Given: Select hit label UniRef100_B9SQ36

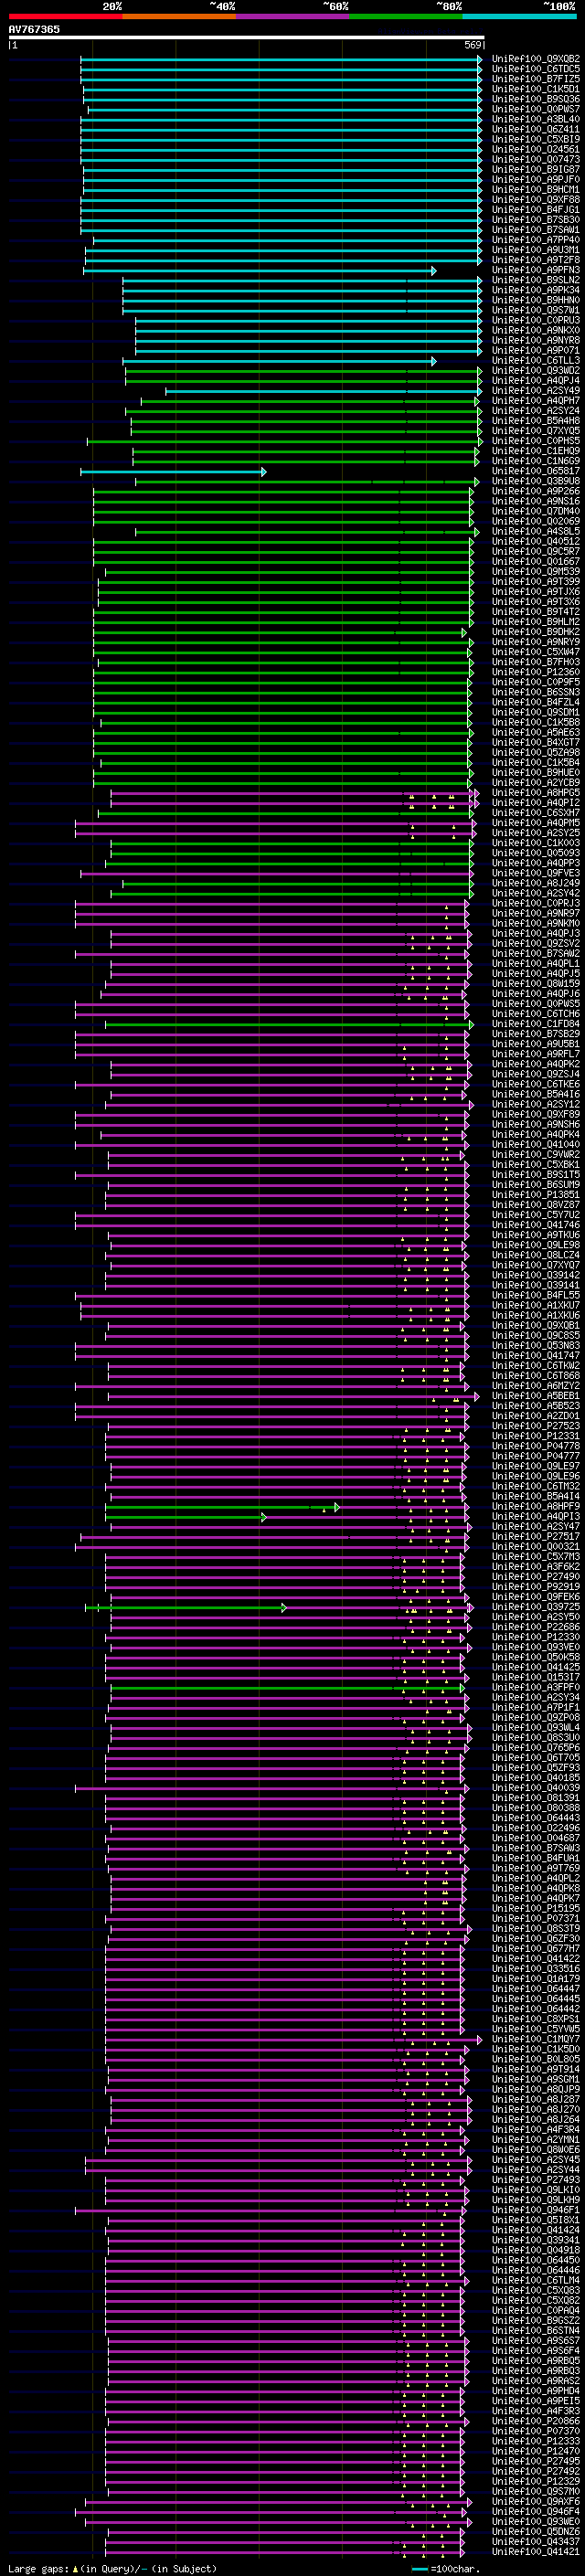Looking at the screenshot, I should click(x=536, y=99).
